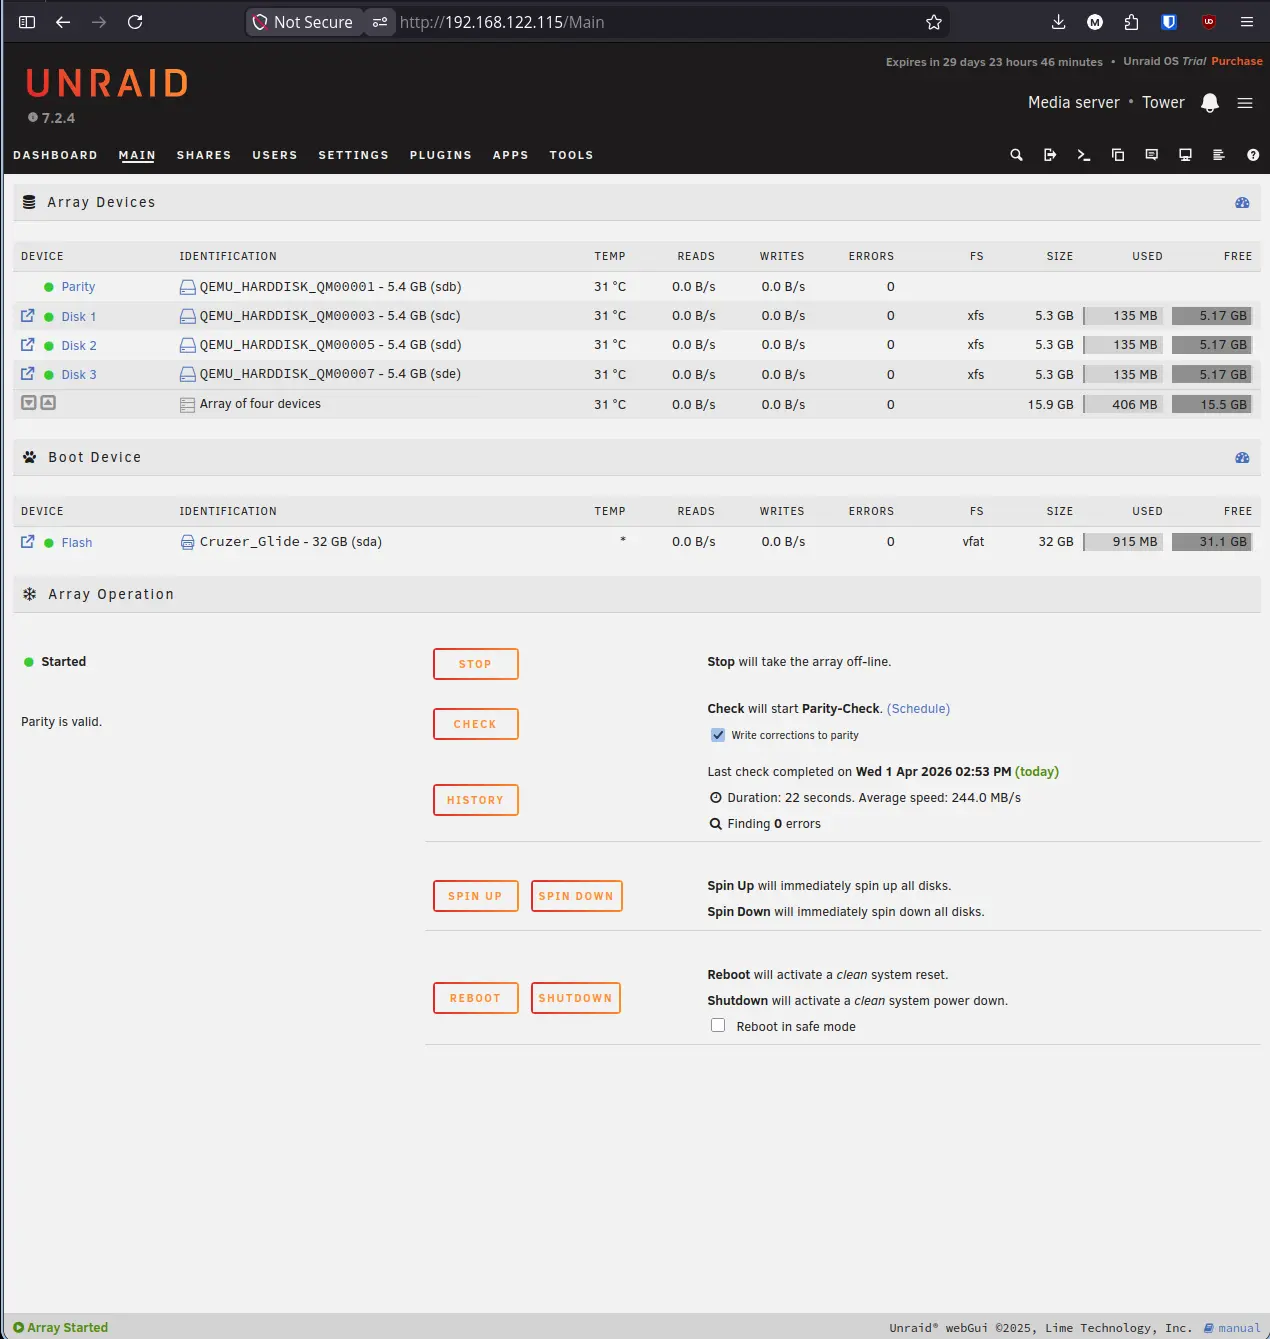Select the Main tab
The image size is (1270, 1339).
[137, 155]
